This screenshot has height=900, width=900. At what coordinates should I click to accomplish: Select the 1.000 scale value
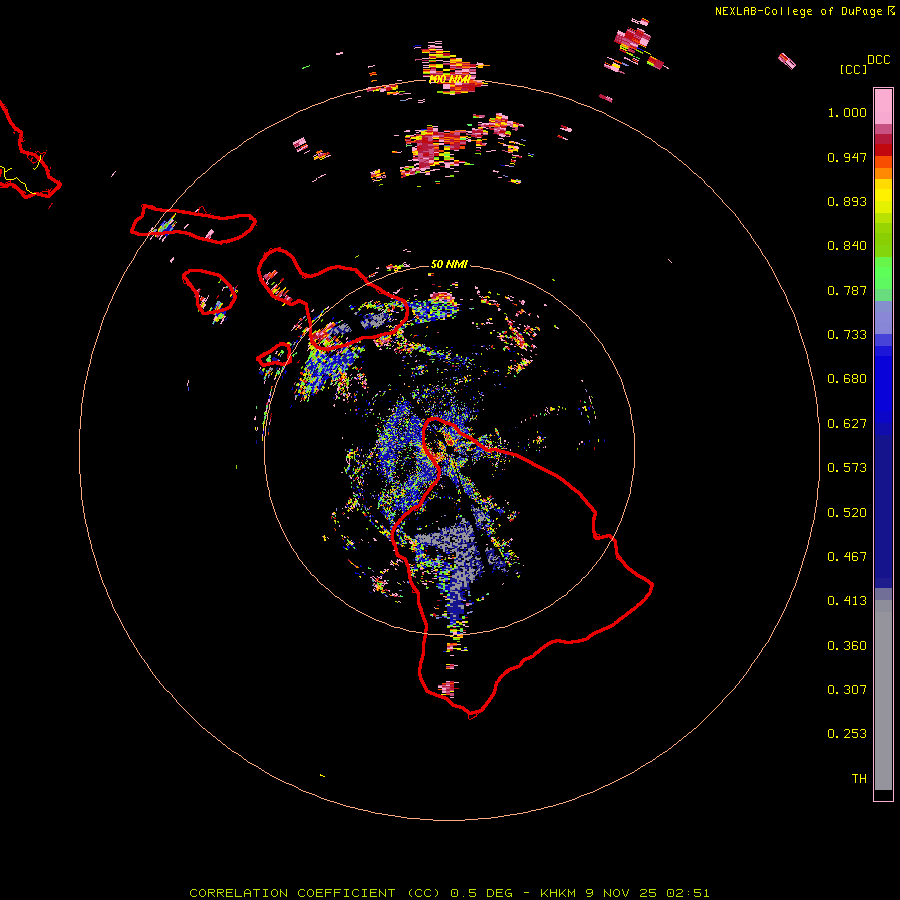847,112
